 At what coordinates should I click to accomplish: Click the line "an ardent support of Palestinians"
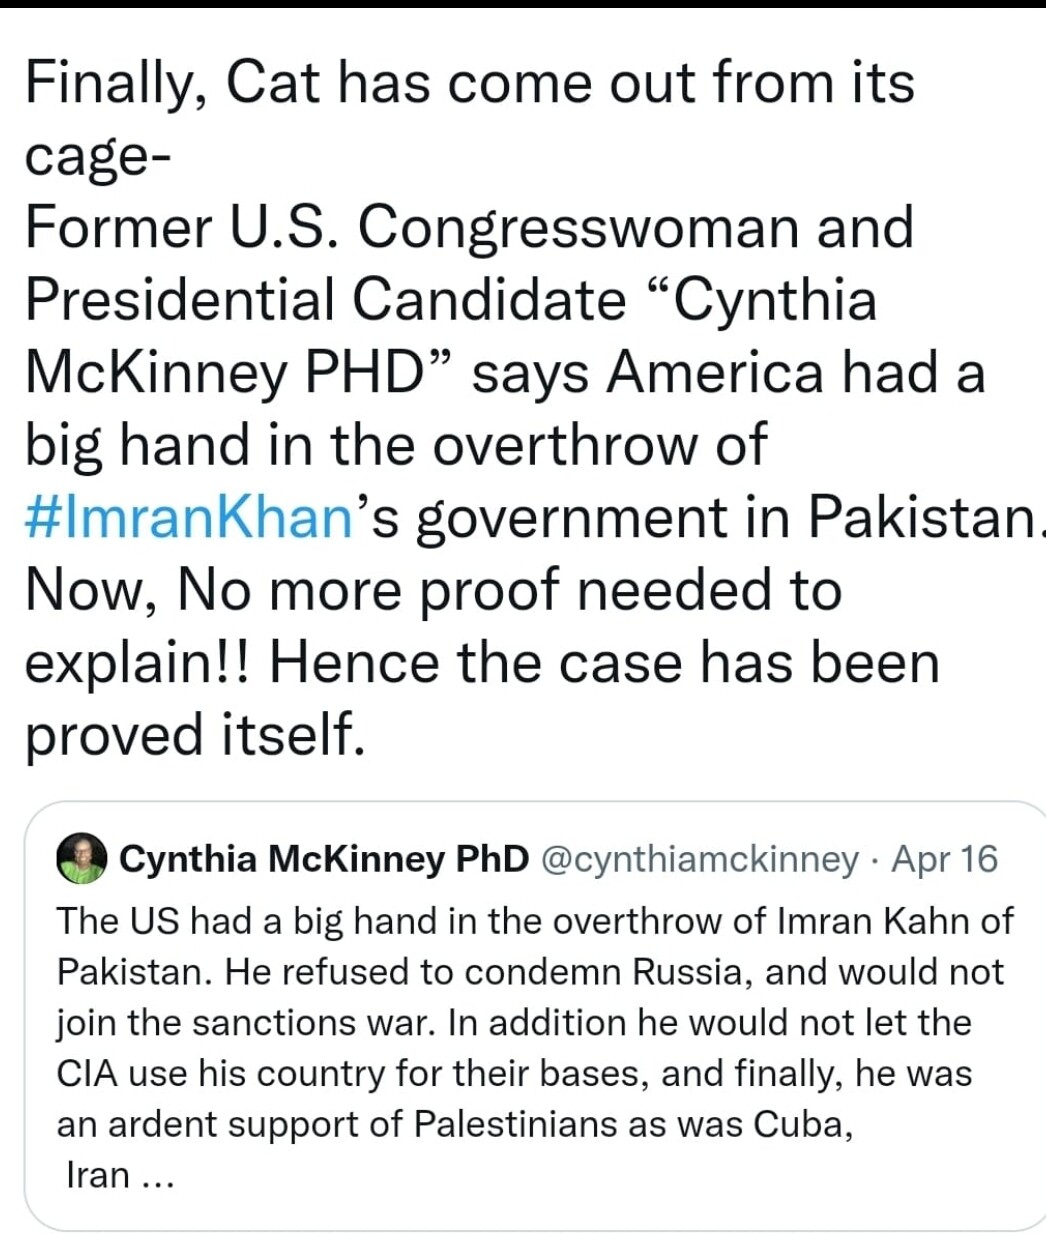point(455,1124)
